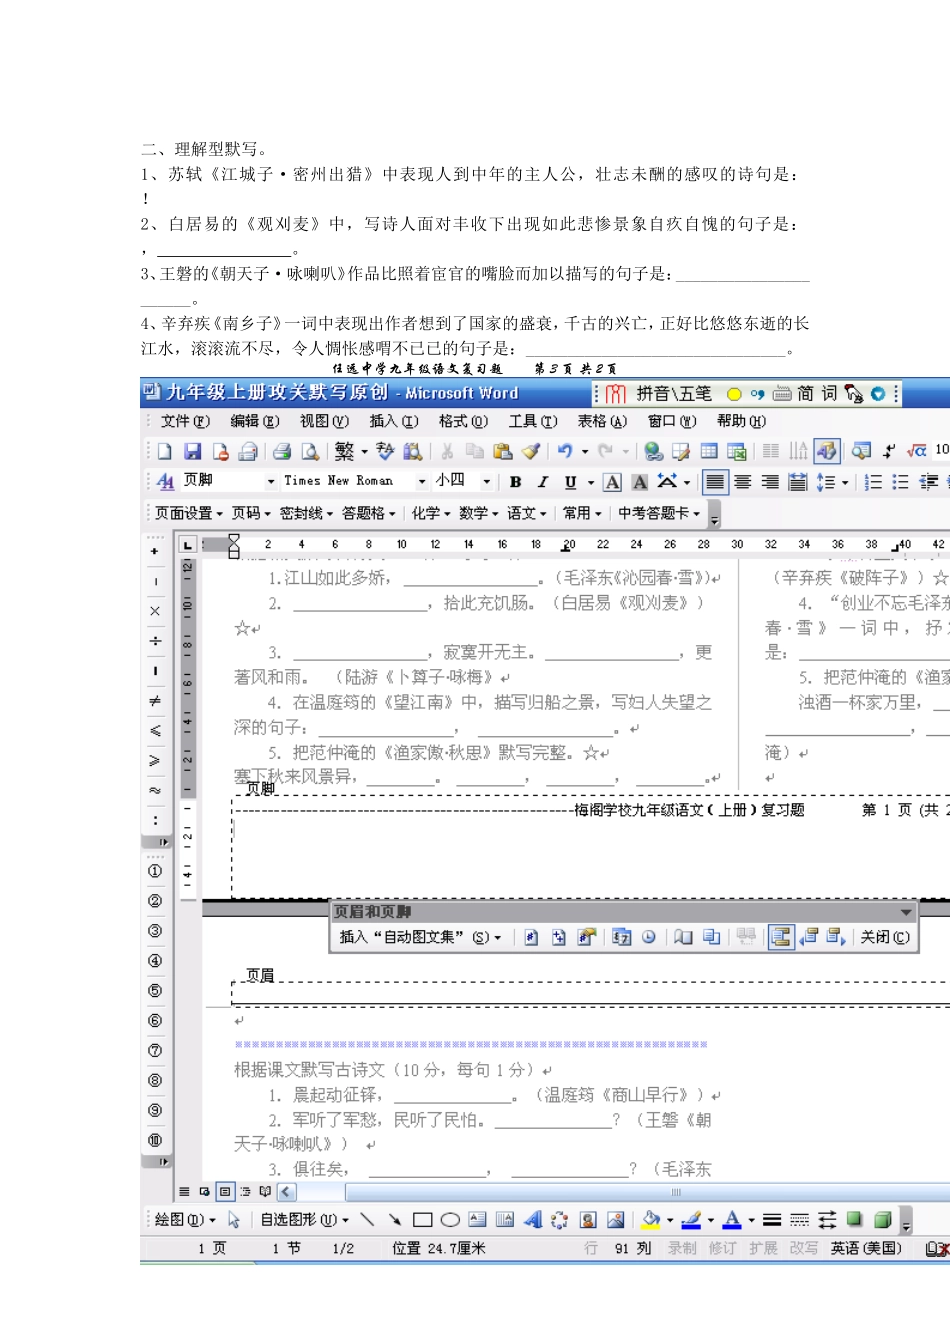Click Insert Date icon in header/footer toolbar
Image resolution: width=950 pixels, height=1344 pixels.
tap(622, 937)
